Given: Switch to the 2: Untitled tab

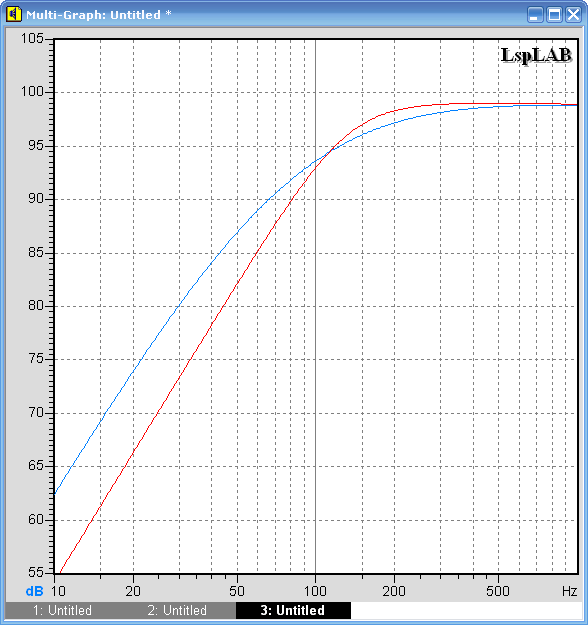Looking at the screenshot, I should pyautogui.click(x=177, y=610).
